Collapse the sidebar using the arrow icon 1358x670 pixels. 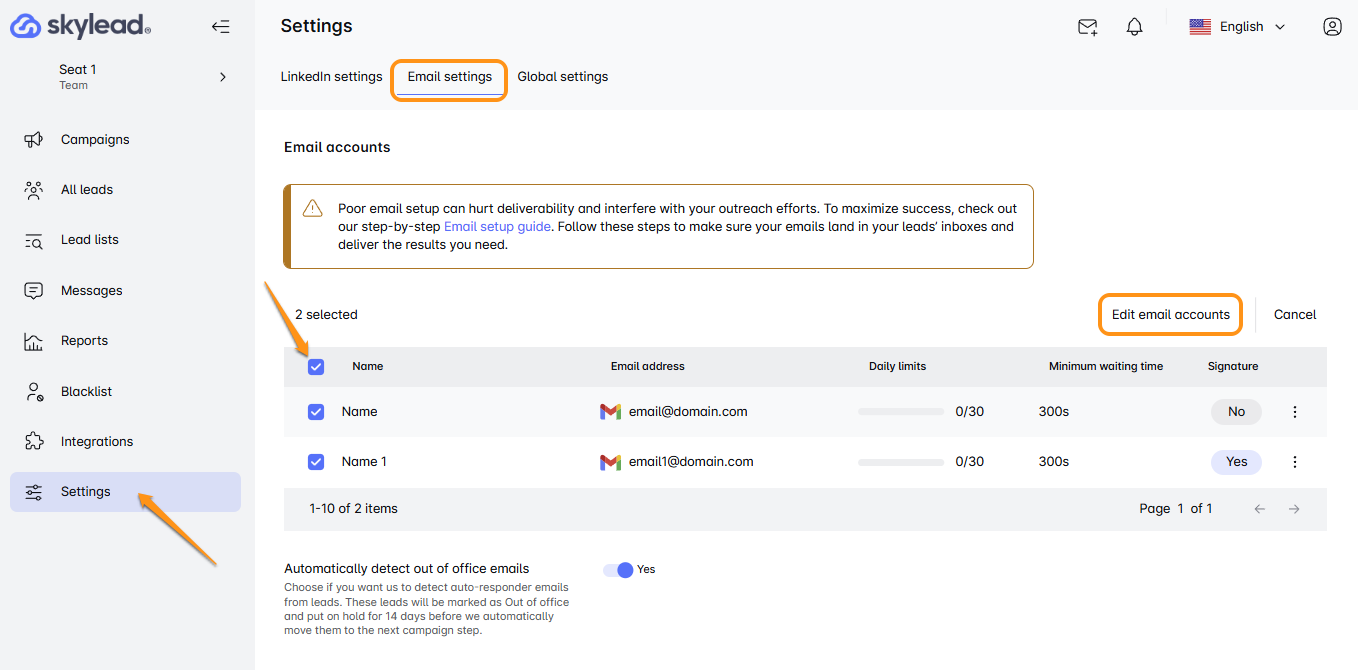[x=221, y=27]
